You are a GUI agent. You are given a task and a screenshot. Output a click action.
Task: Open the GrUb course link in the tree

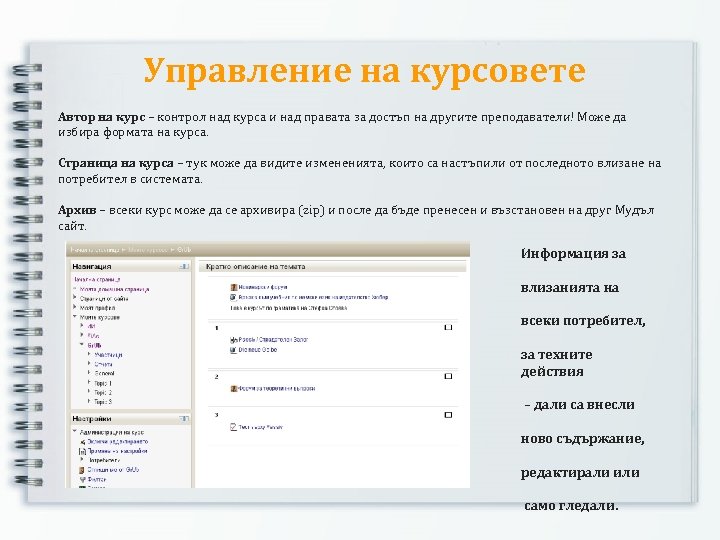(x=94, y=345)
